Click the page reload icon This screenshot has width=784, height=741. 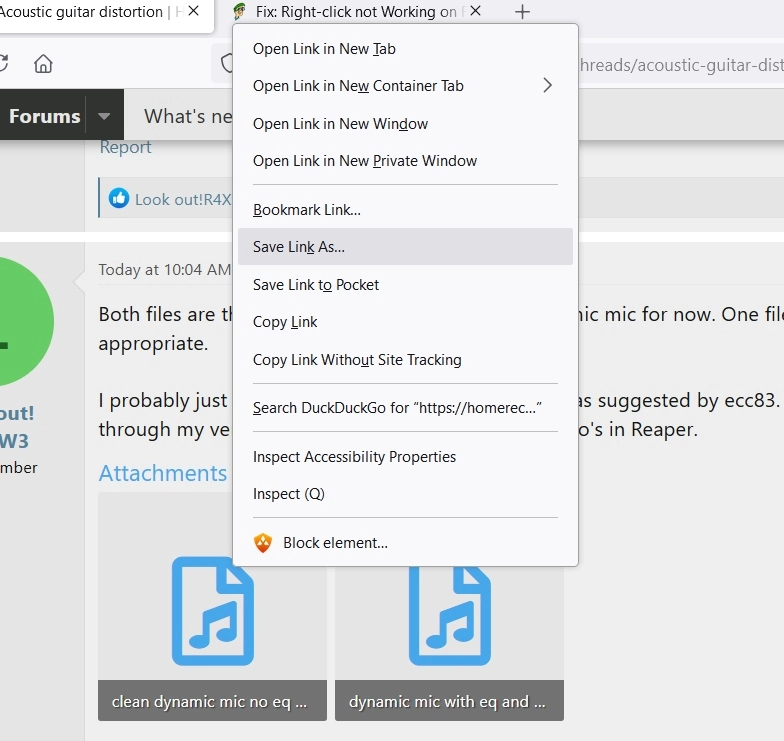3,64
